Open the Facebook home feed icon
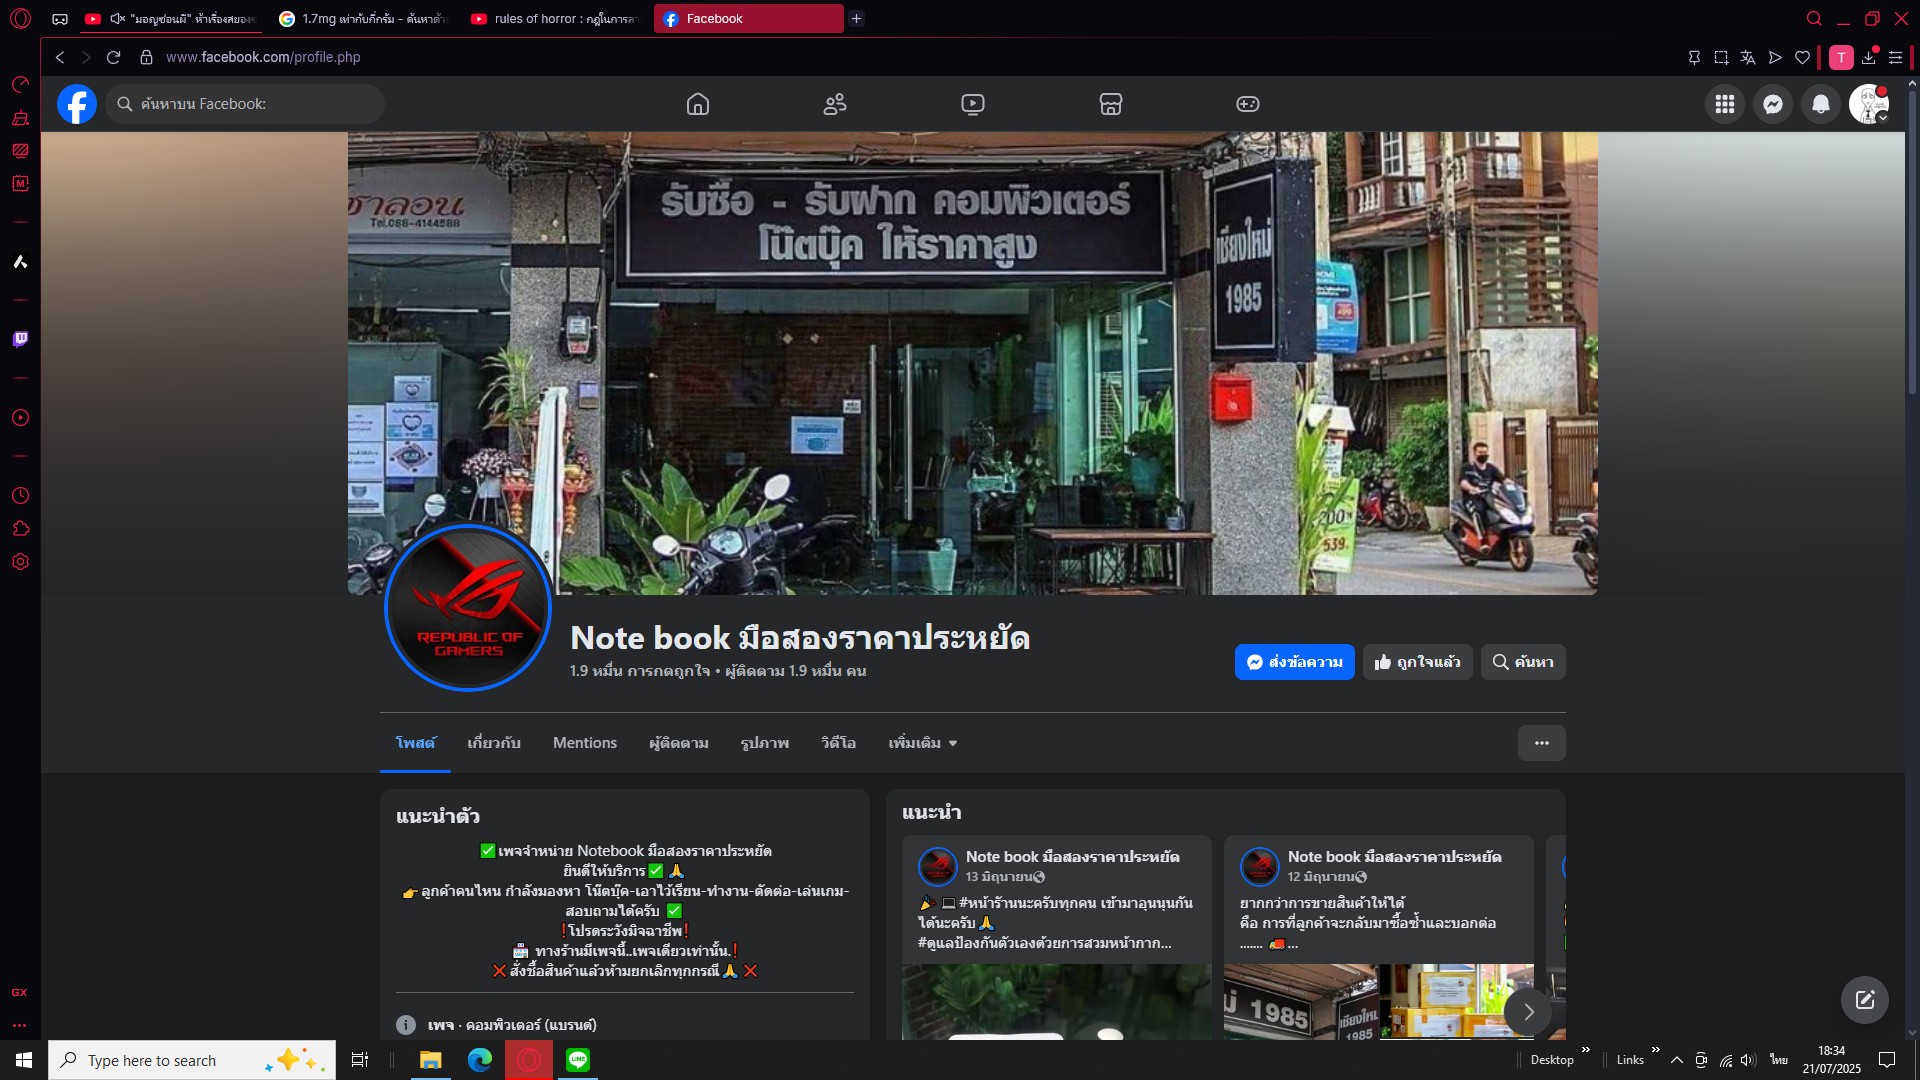The height and width of the screenshot is (1080, 1920). 698,104
